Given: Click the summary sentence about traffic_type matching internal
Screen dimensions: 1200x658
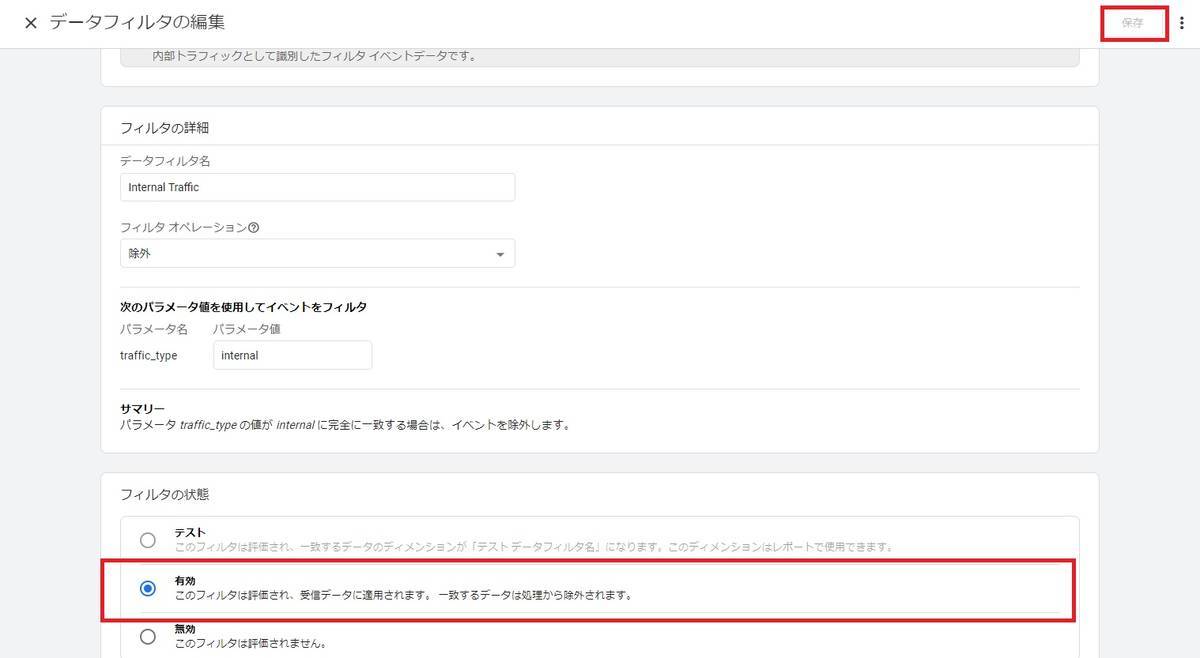Looking at the screenshot, I should pyautogui.click(x=345, y=425).
